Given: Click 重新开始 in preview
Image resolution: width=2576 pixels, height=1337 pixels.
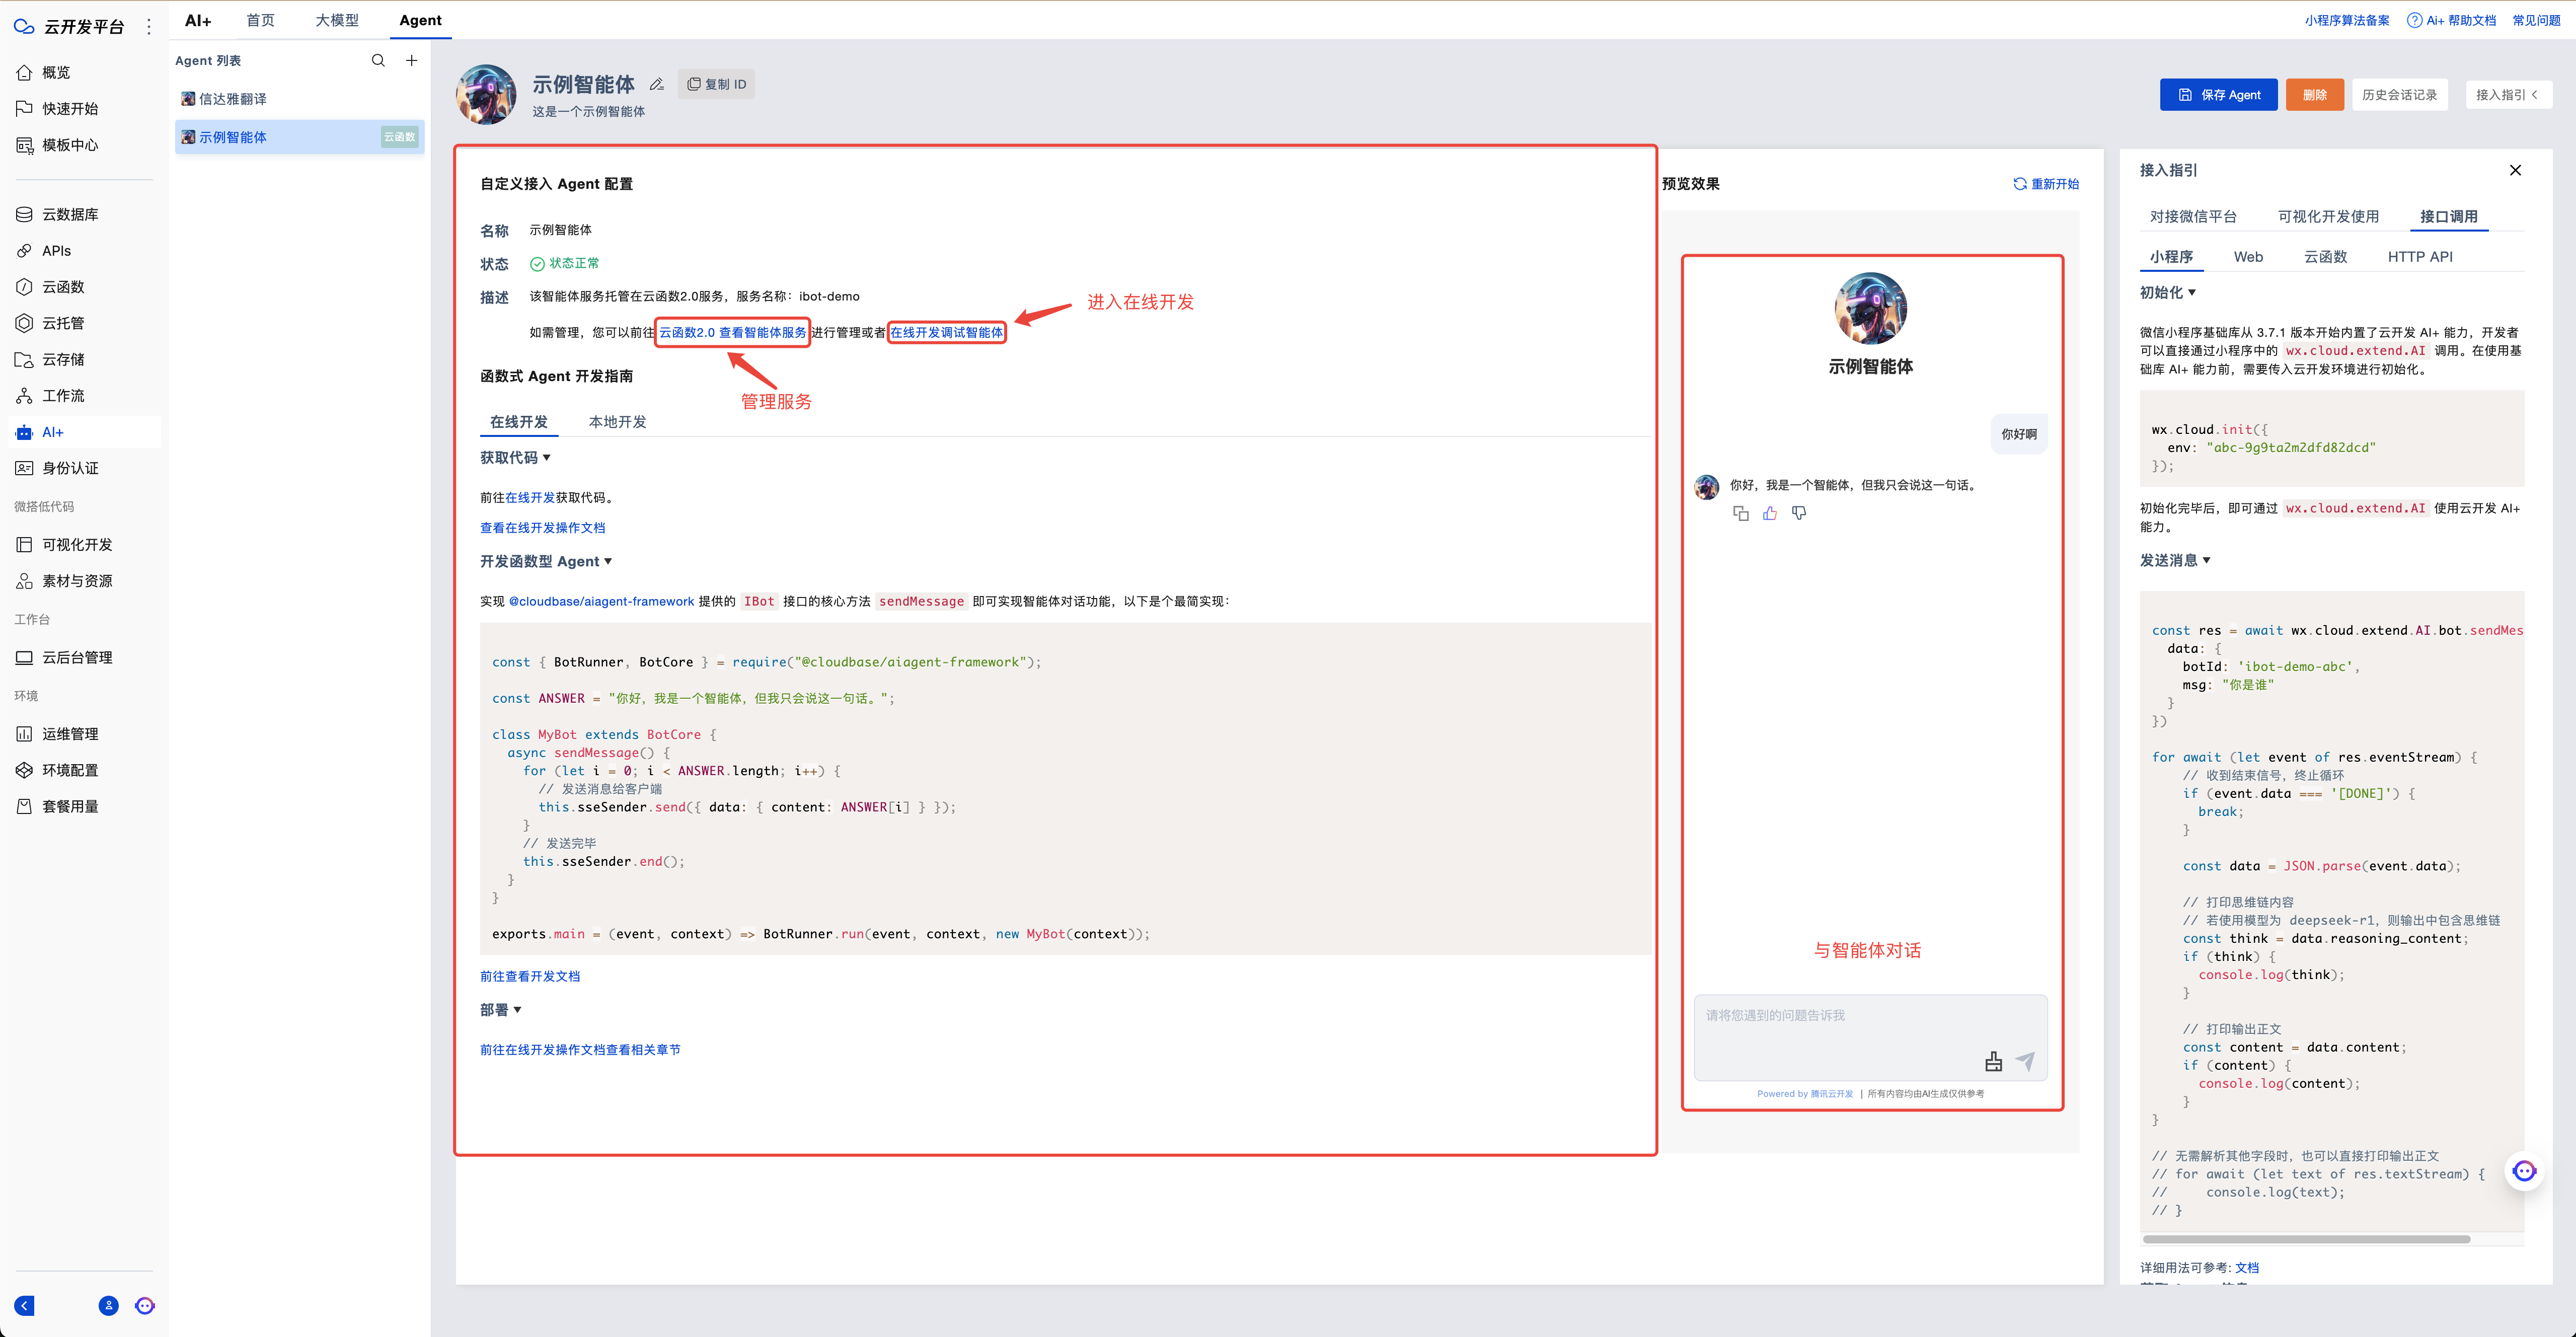Looking at the screenshot, I should pos(2046,184).
